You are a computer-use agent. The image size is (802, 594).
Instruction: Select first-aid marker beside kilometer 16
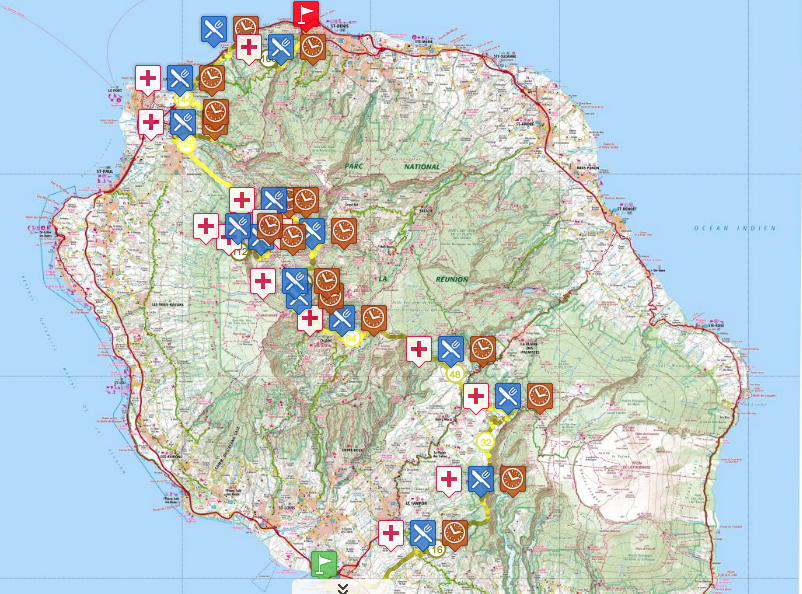click(390, 532)
